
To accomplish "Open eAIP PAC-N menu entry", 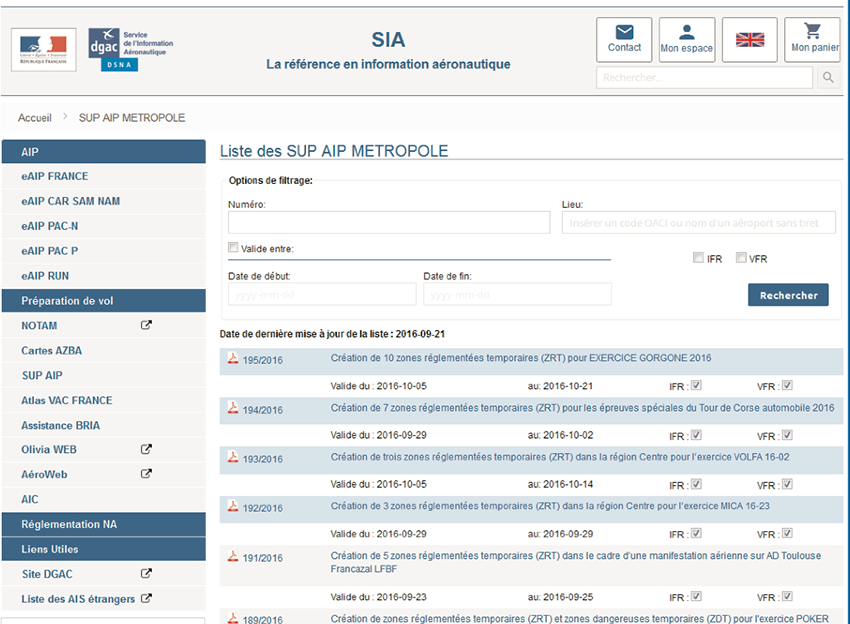I will tap(104, 226).
